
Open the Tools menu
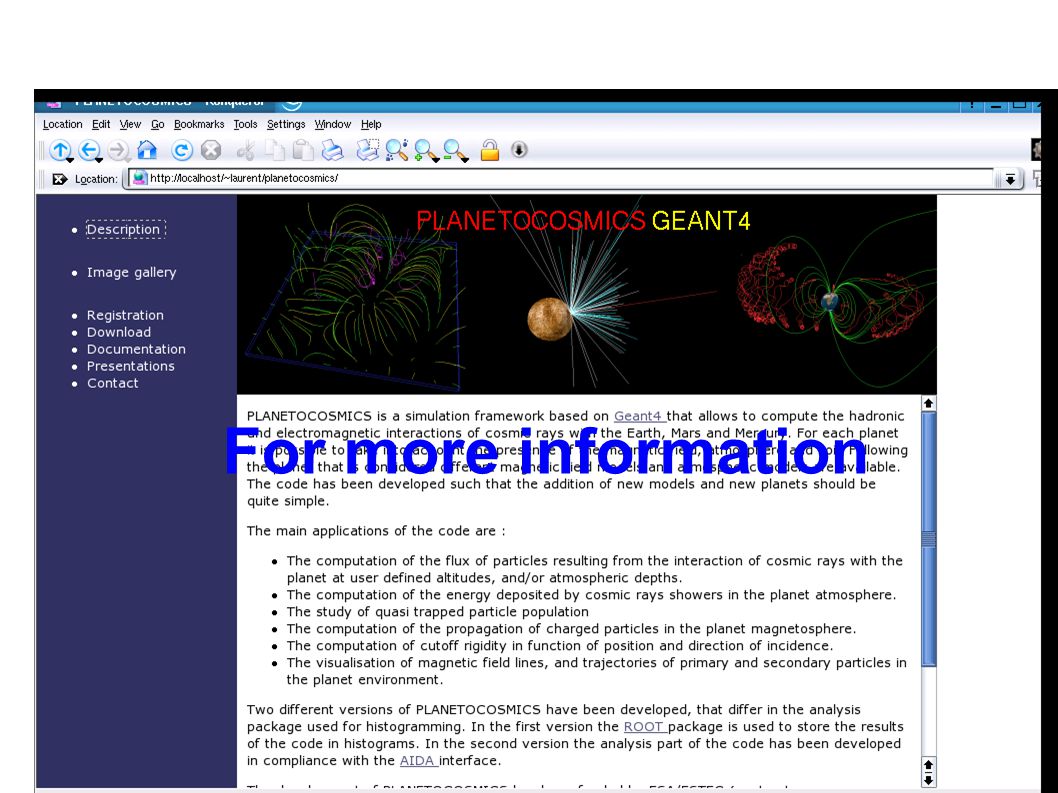(246, 124)
